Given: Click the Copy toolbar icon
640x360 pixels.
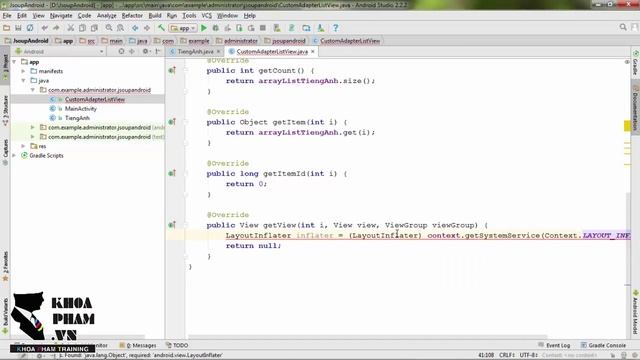Looking at the screenshot, I should click(82, 28).
